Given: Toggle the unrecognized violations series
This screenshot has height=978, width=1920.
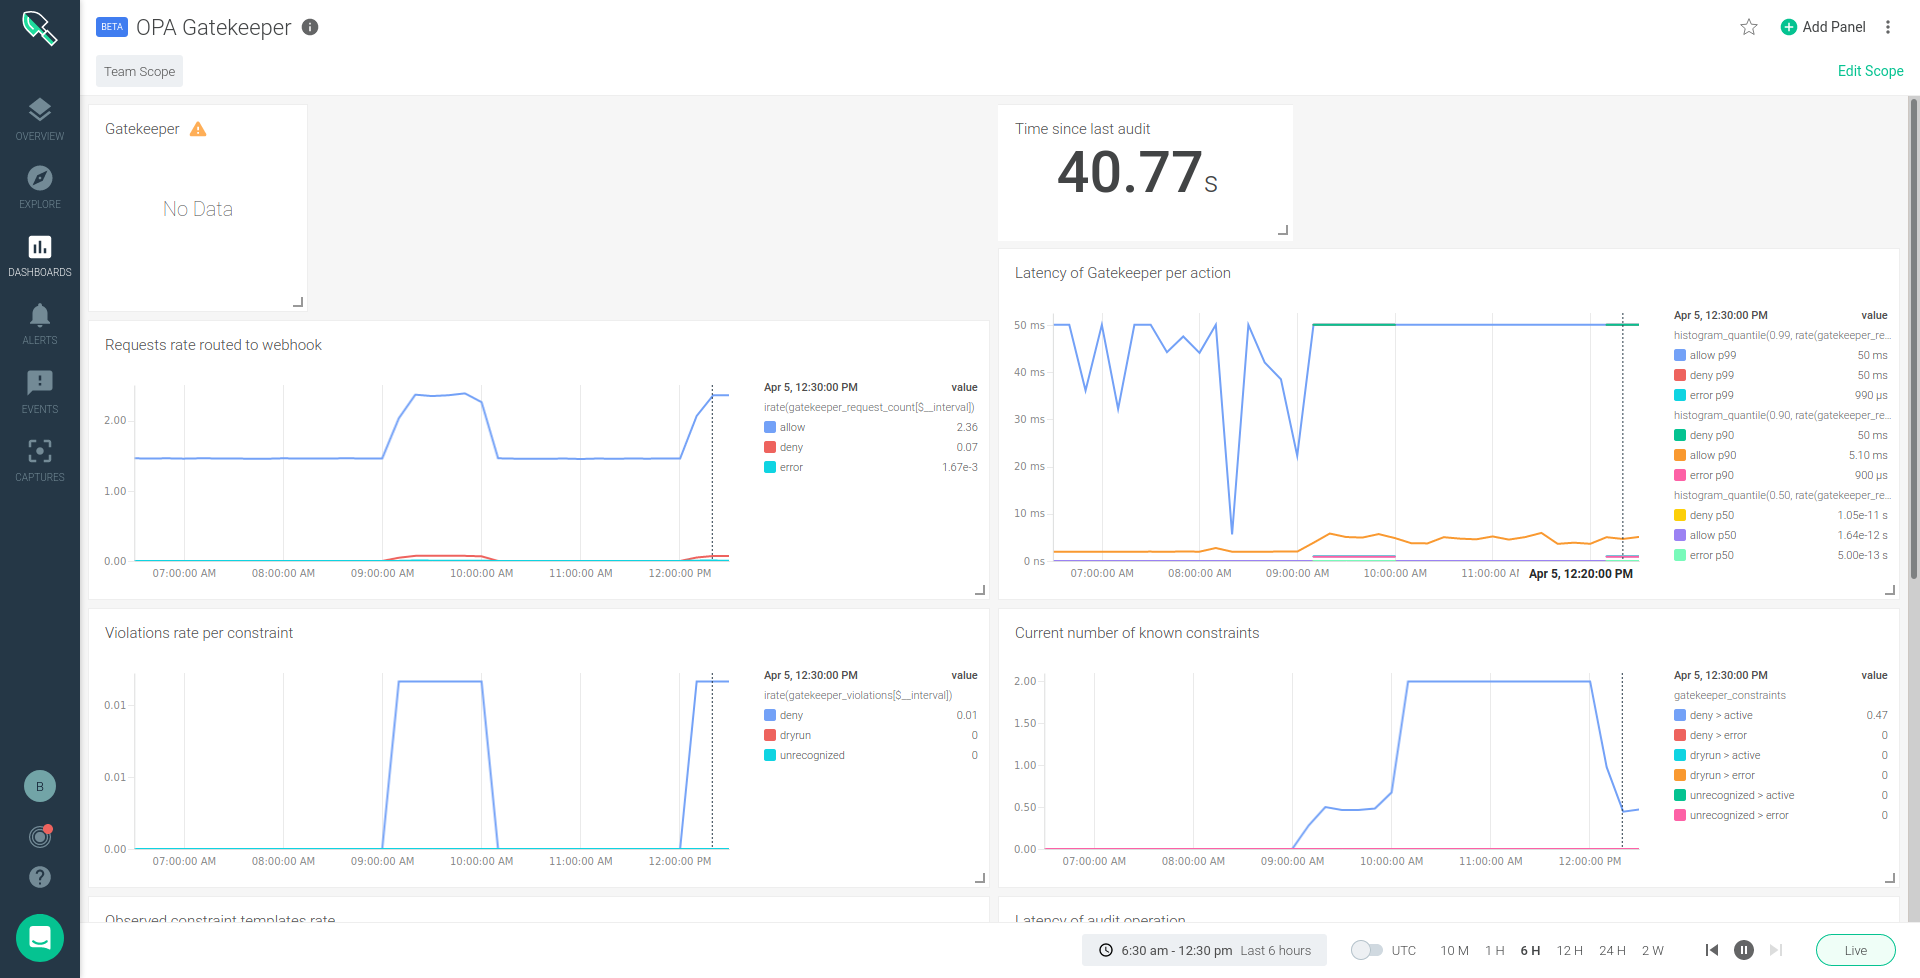Looking at the screenshot, I should [x=870, y=755].
